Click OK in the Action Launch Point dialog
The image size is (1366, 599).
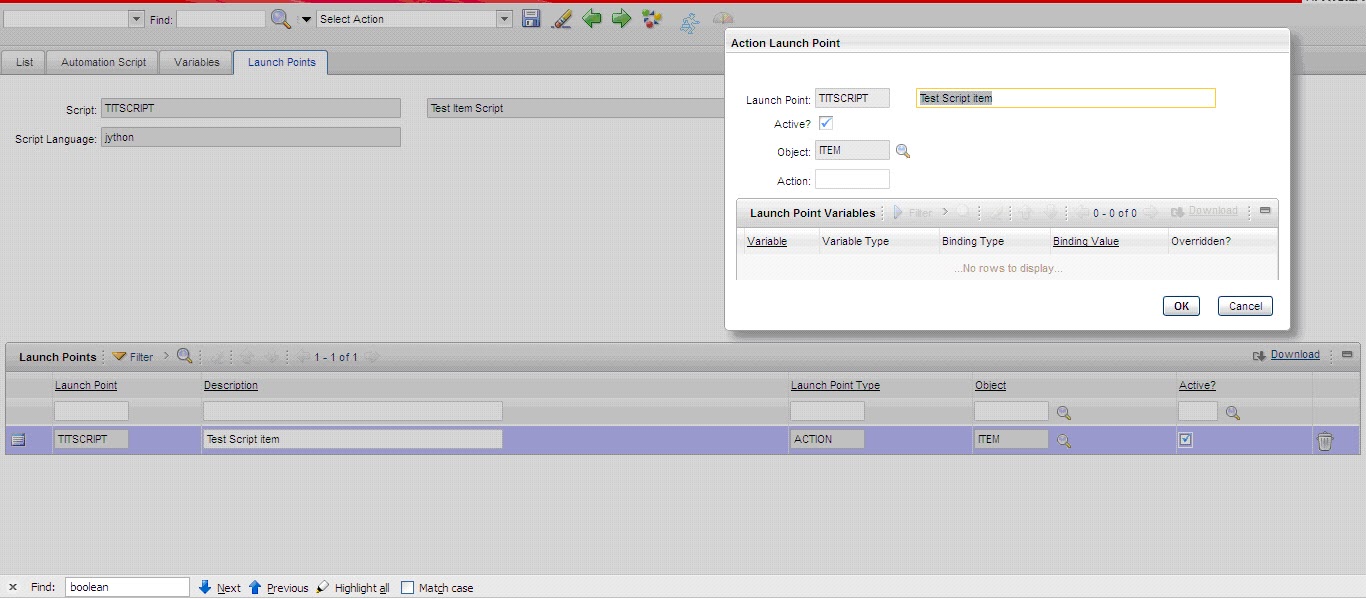tap(1180, 306)
